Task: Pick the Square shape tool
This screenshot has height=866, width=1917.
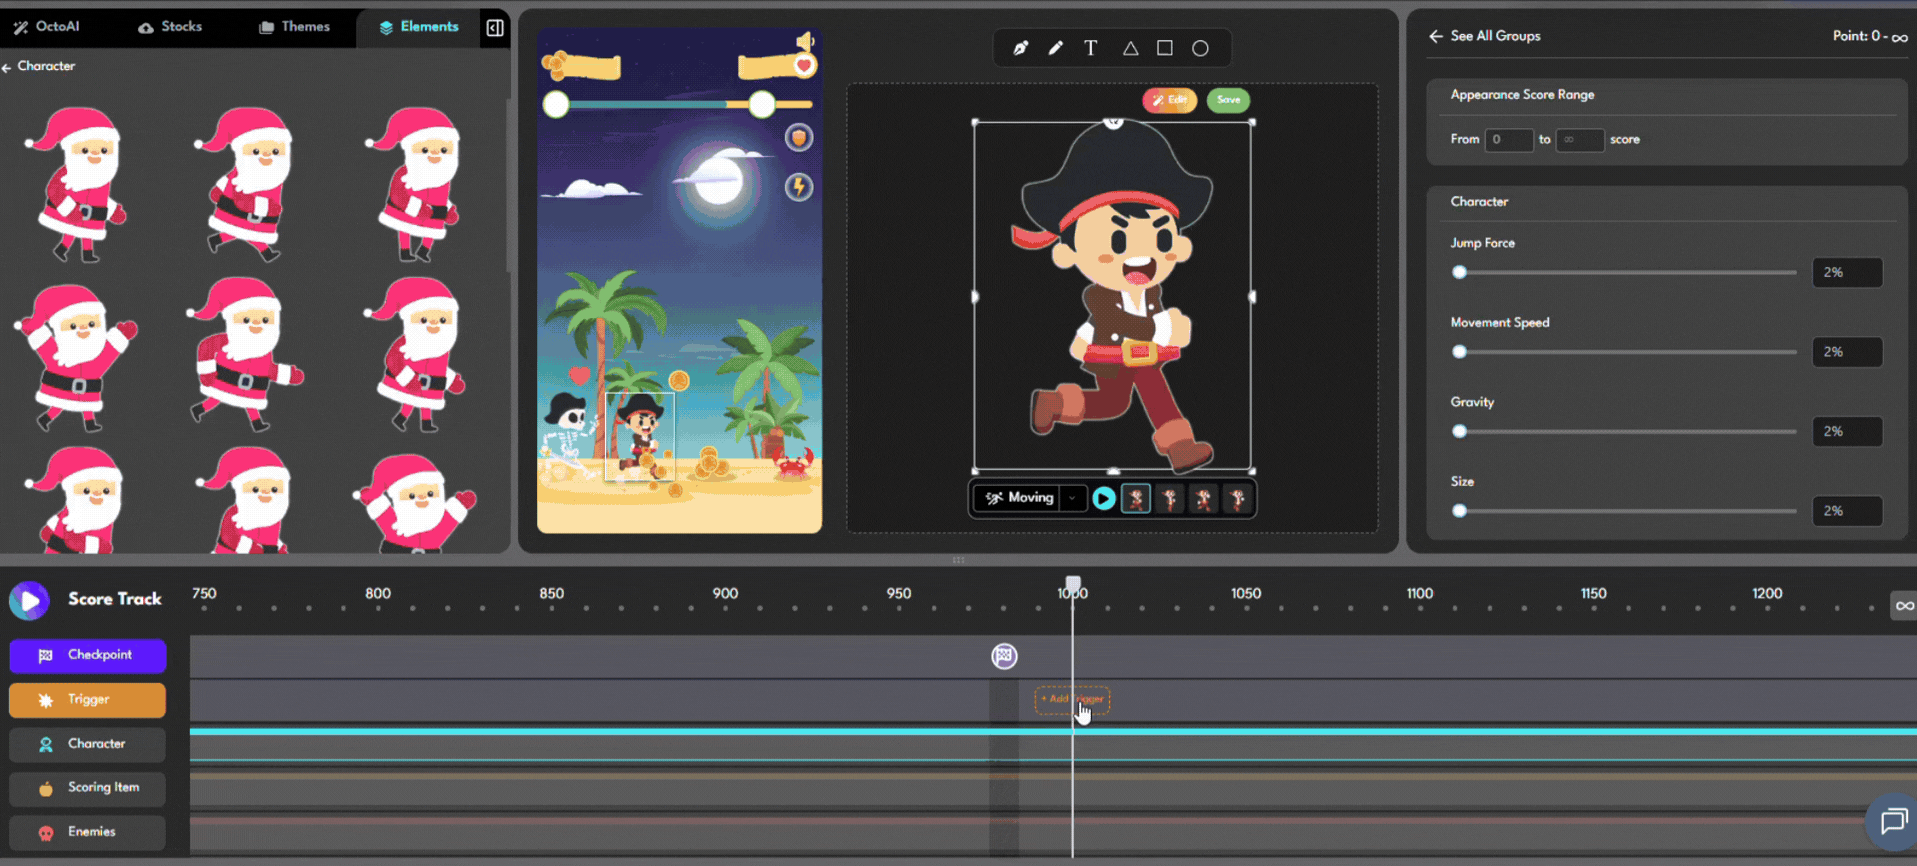Action: (1165, 48)
